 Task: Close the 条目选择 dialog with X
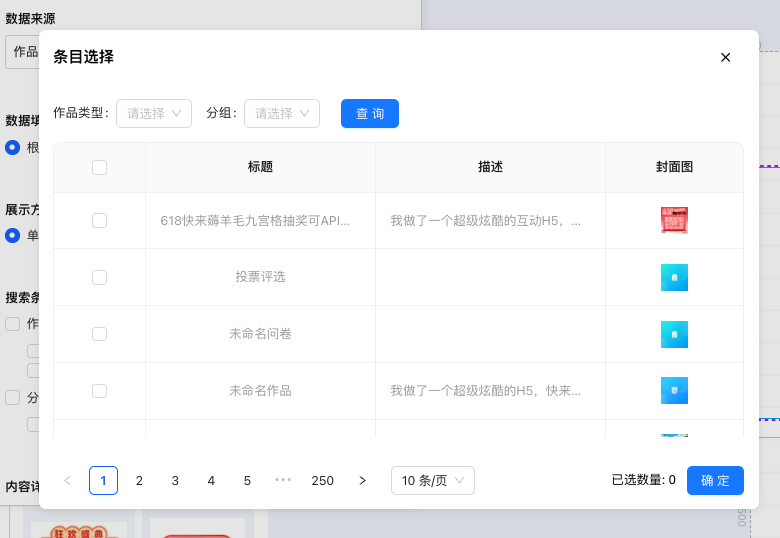coord(725,57)
